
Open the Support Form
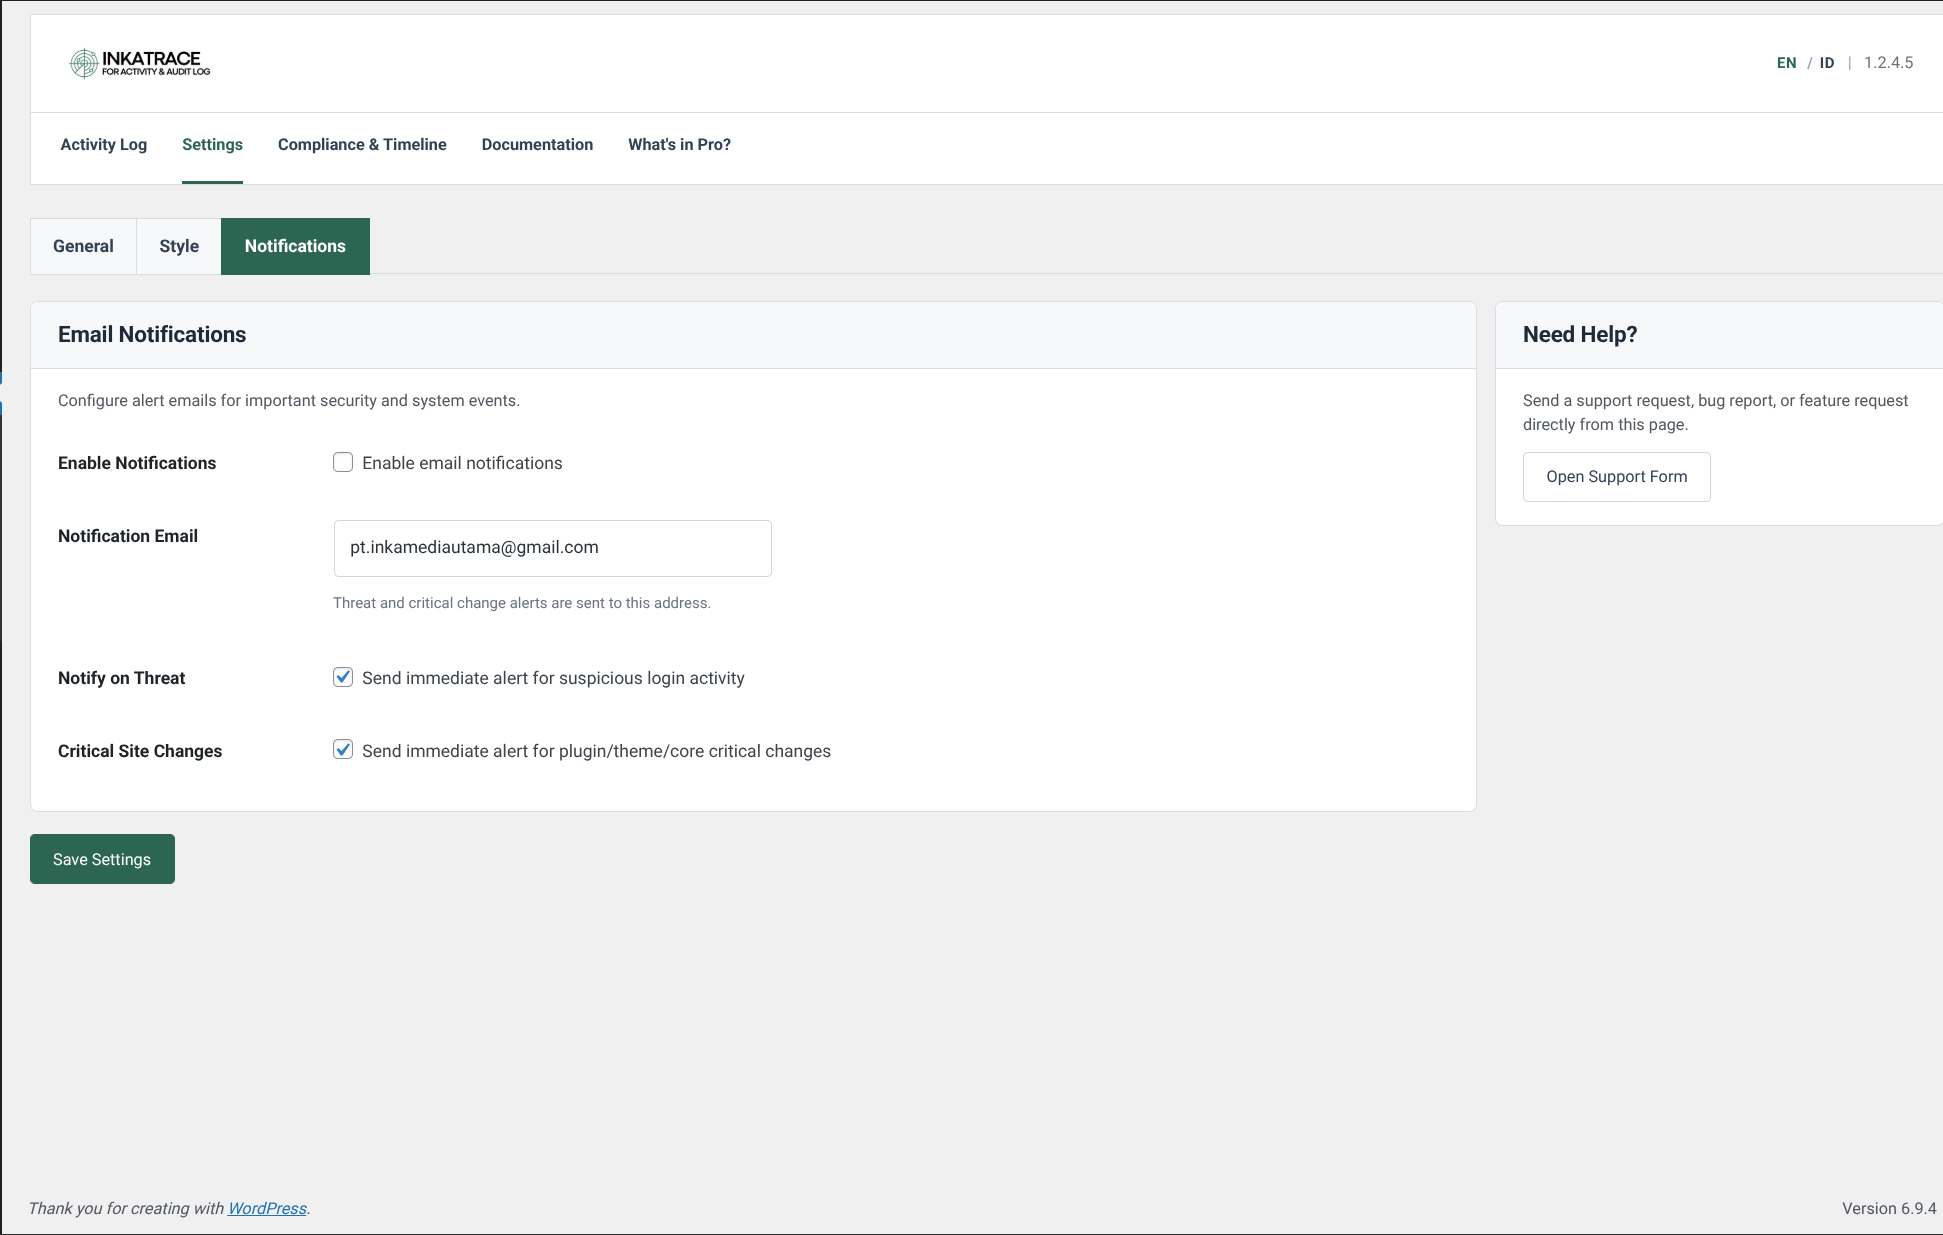[x=1616, y=476]
